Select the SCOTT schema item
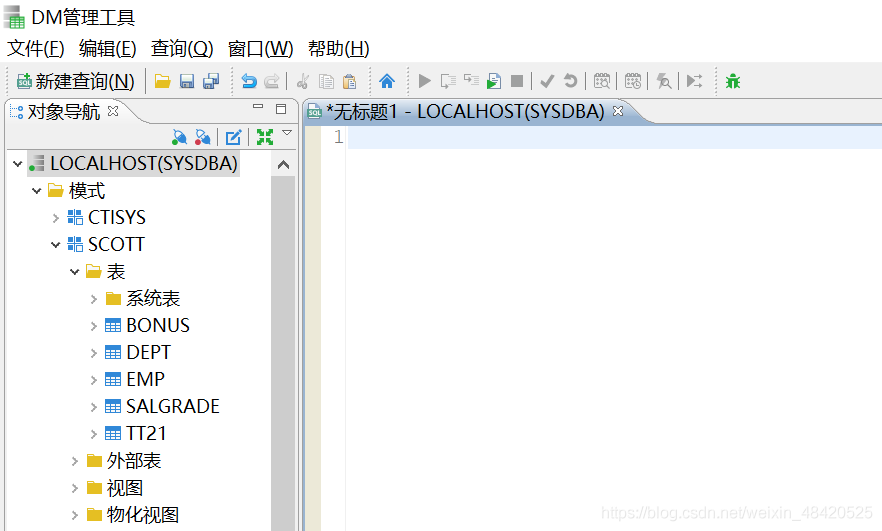Image resolution: width=882 pixels, height=531 pixels. (x=106, y=245)
